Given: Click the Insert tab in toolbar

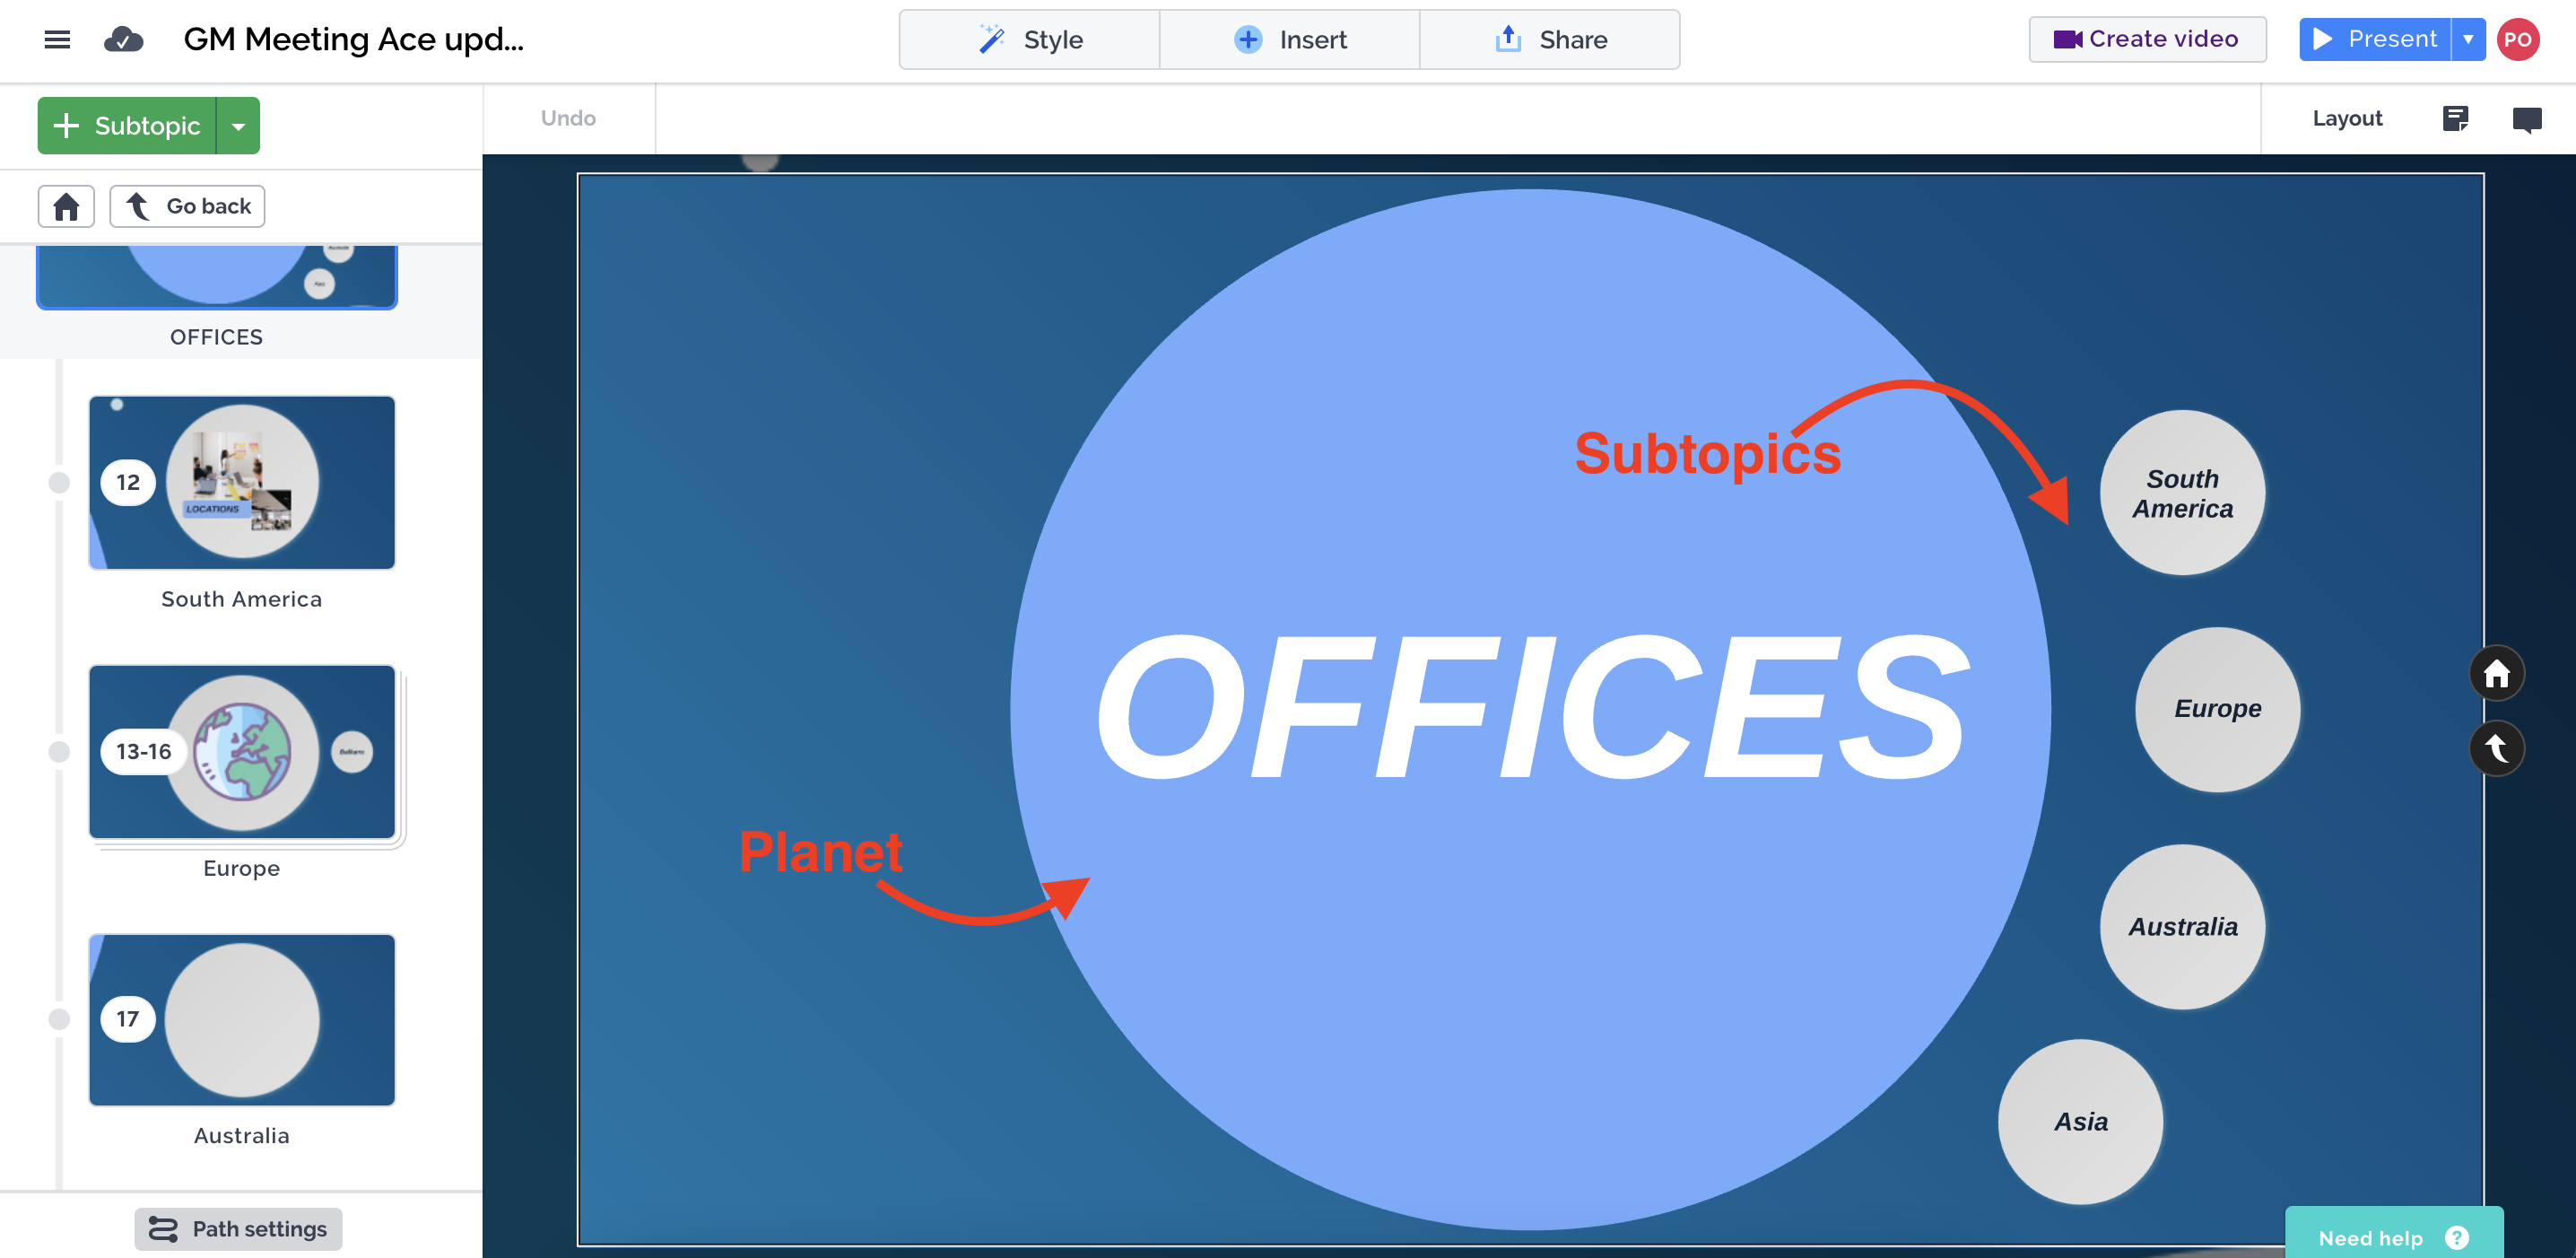Looking at the screenshot, I should [1286, 39].
